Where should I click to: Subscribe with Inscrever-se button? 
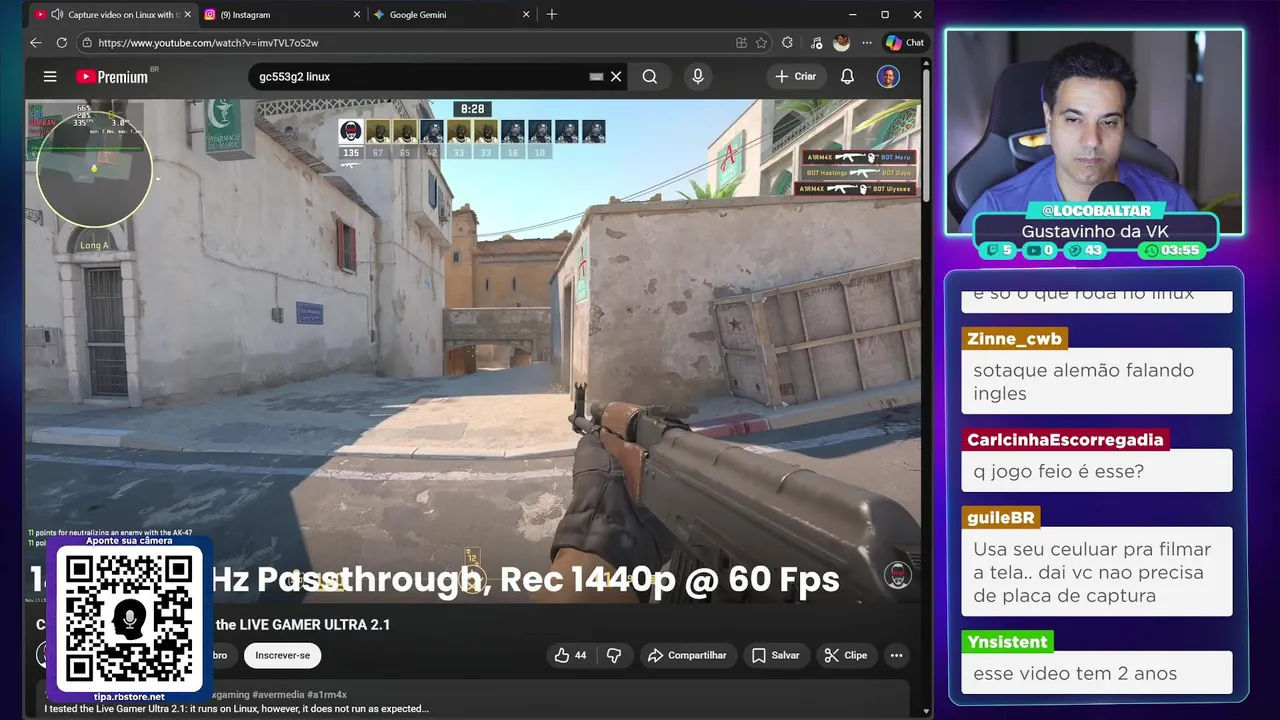pos(282,655)
